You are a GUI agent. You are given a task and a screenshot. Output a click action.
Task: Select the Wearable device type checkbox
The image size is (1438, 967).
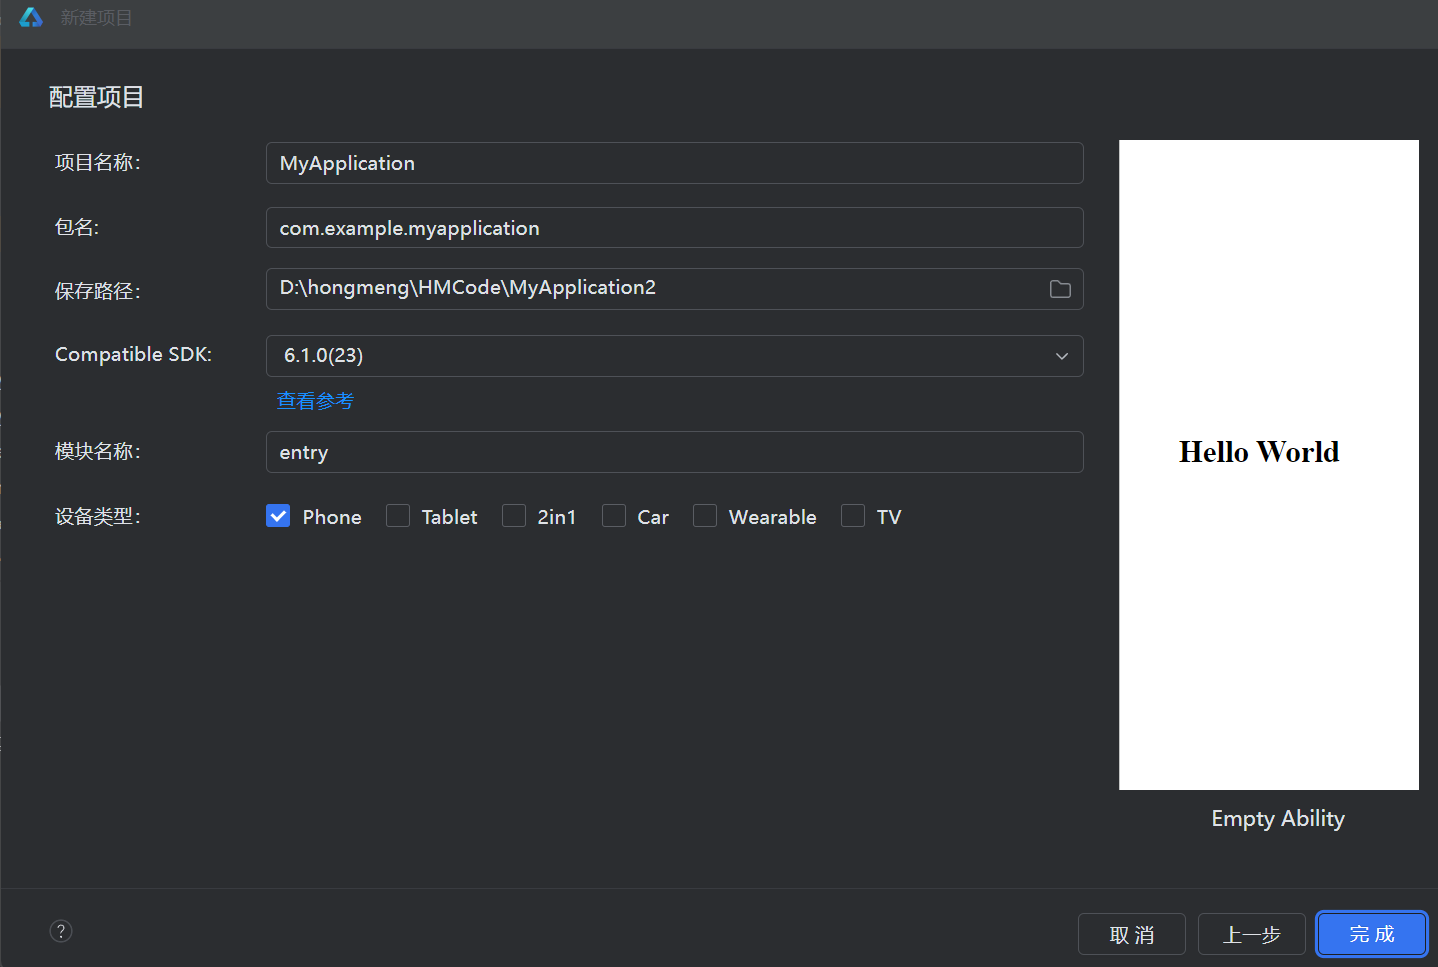[x=705, y=516]
